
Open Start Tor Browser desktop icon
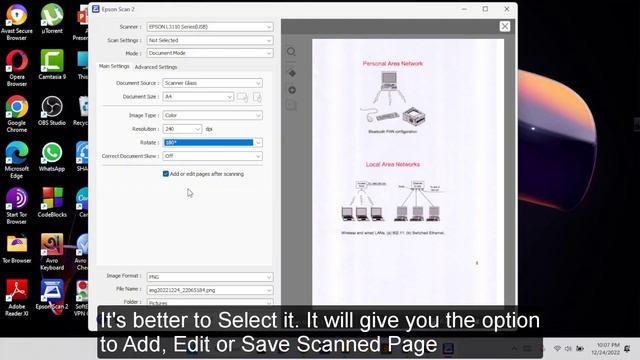coord(17,206)
